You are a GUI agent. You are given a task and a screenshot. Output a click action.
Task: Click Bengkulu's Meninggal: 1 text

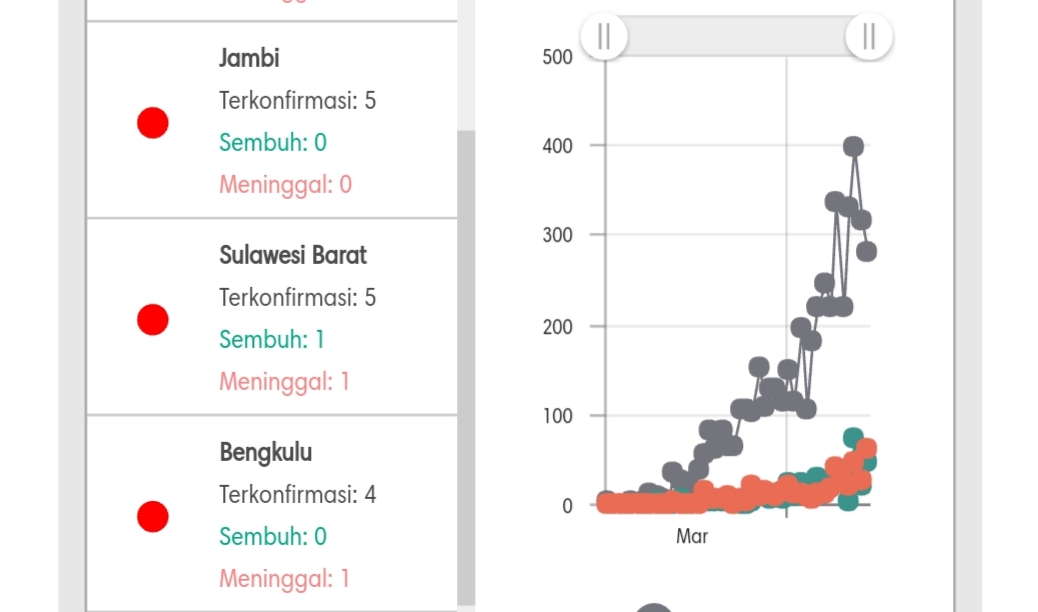(284, 579)
